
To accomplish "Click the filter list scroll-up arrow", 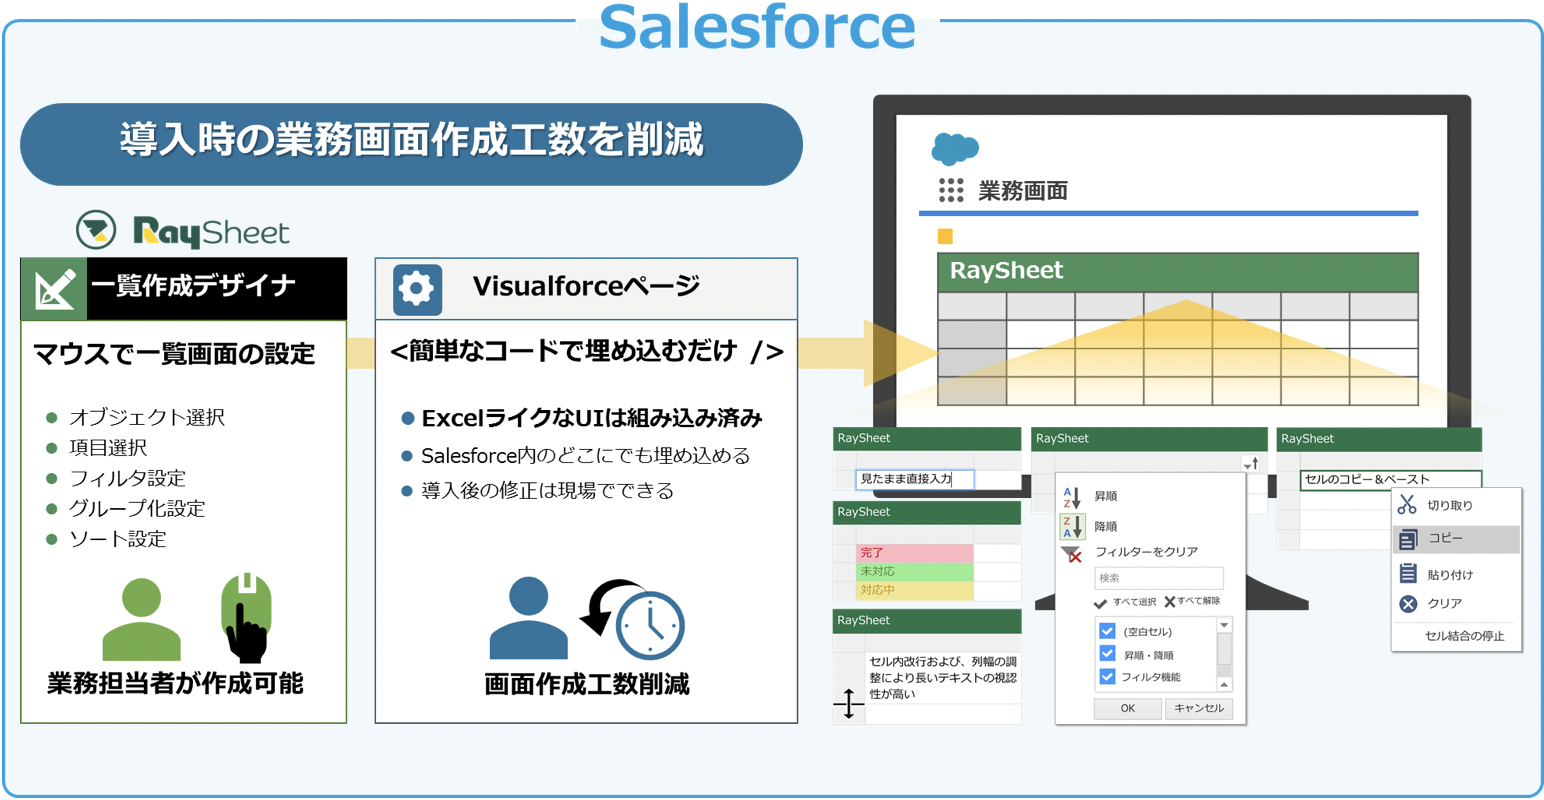I will pyautogui.click(x=1224, y=685).
